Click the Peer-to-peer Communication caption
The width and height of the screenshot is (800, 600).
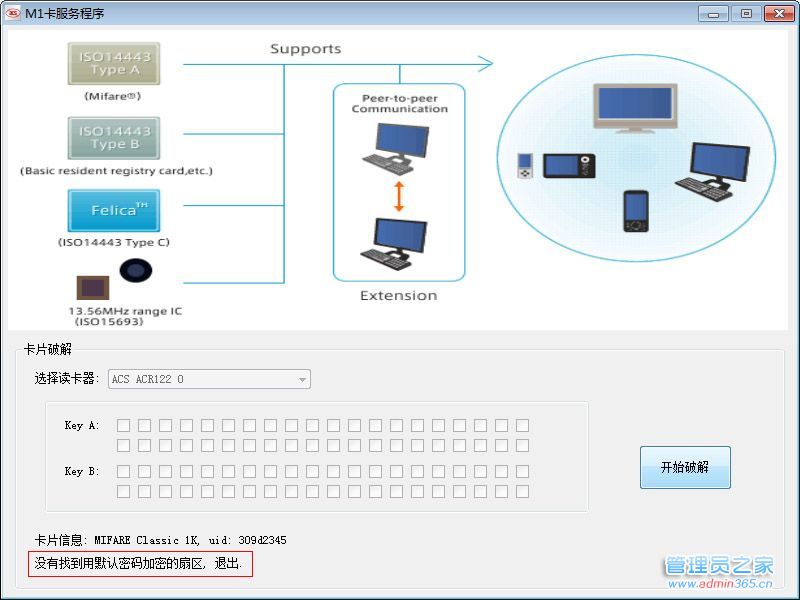399,104
